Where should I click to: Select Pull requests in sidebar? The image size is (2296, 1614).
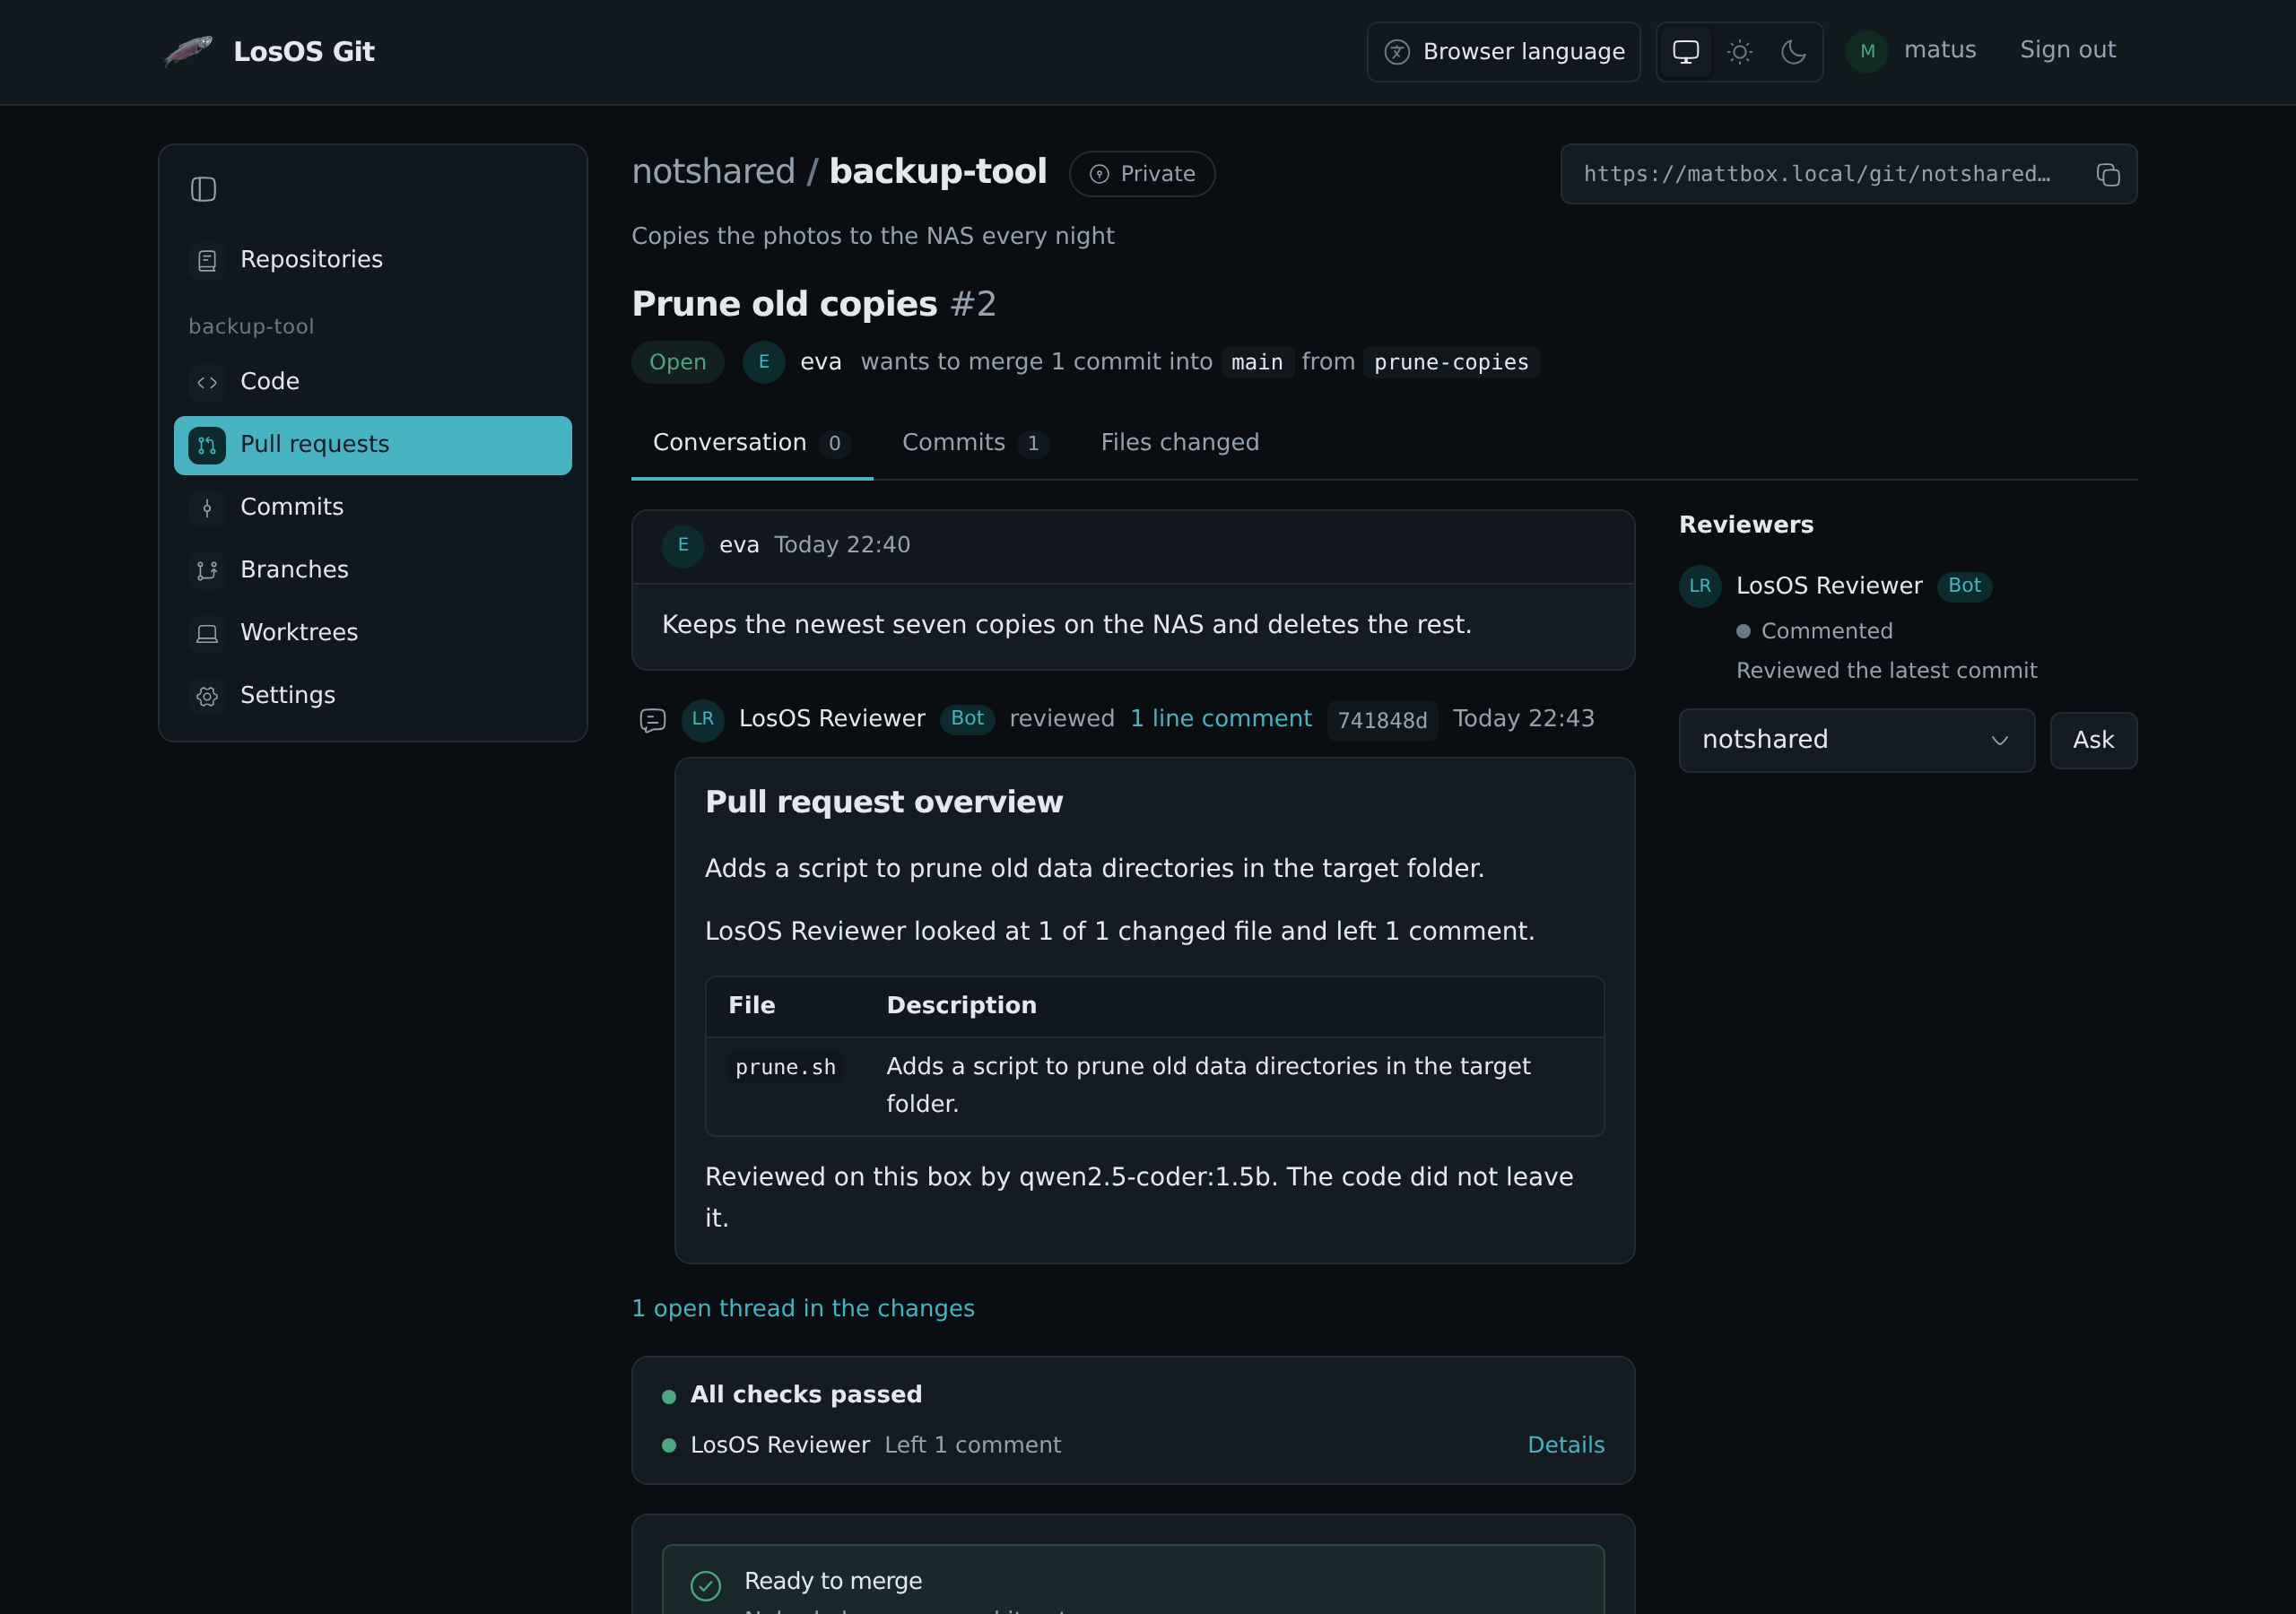pos(372,445)
